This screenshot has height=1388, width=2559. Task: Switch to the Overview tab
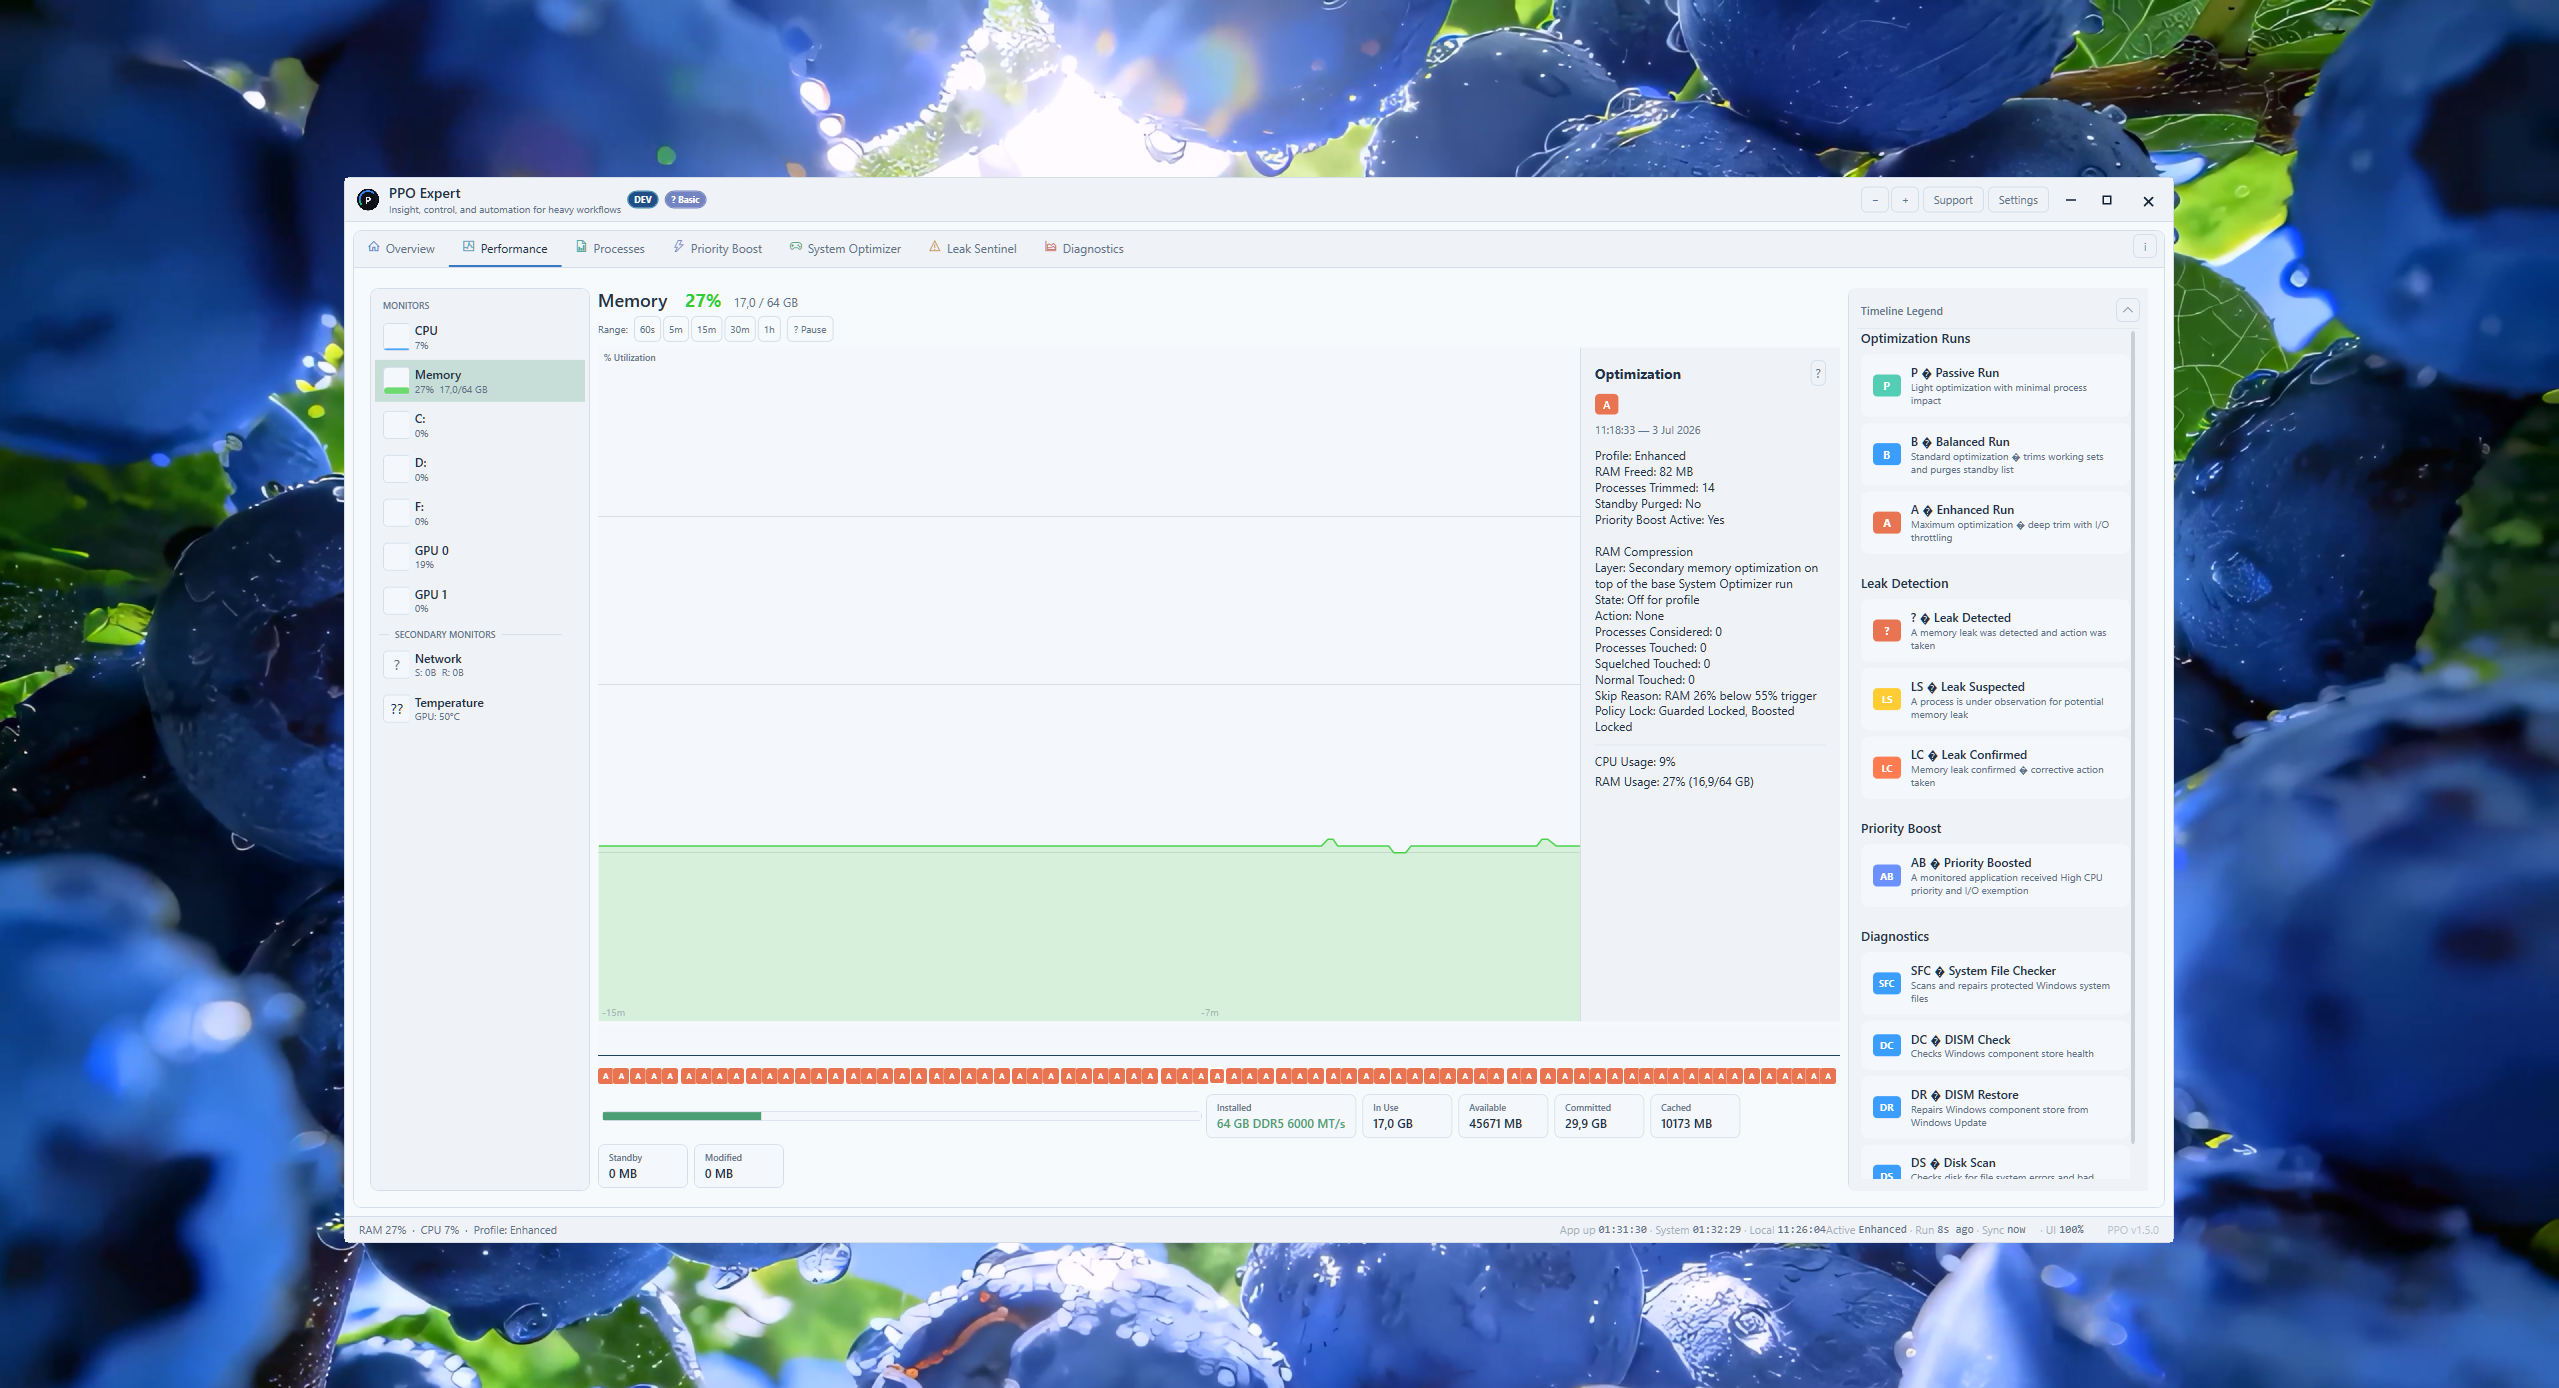point(401,249)
